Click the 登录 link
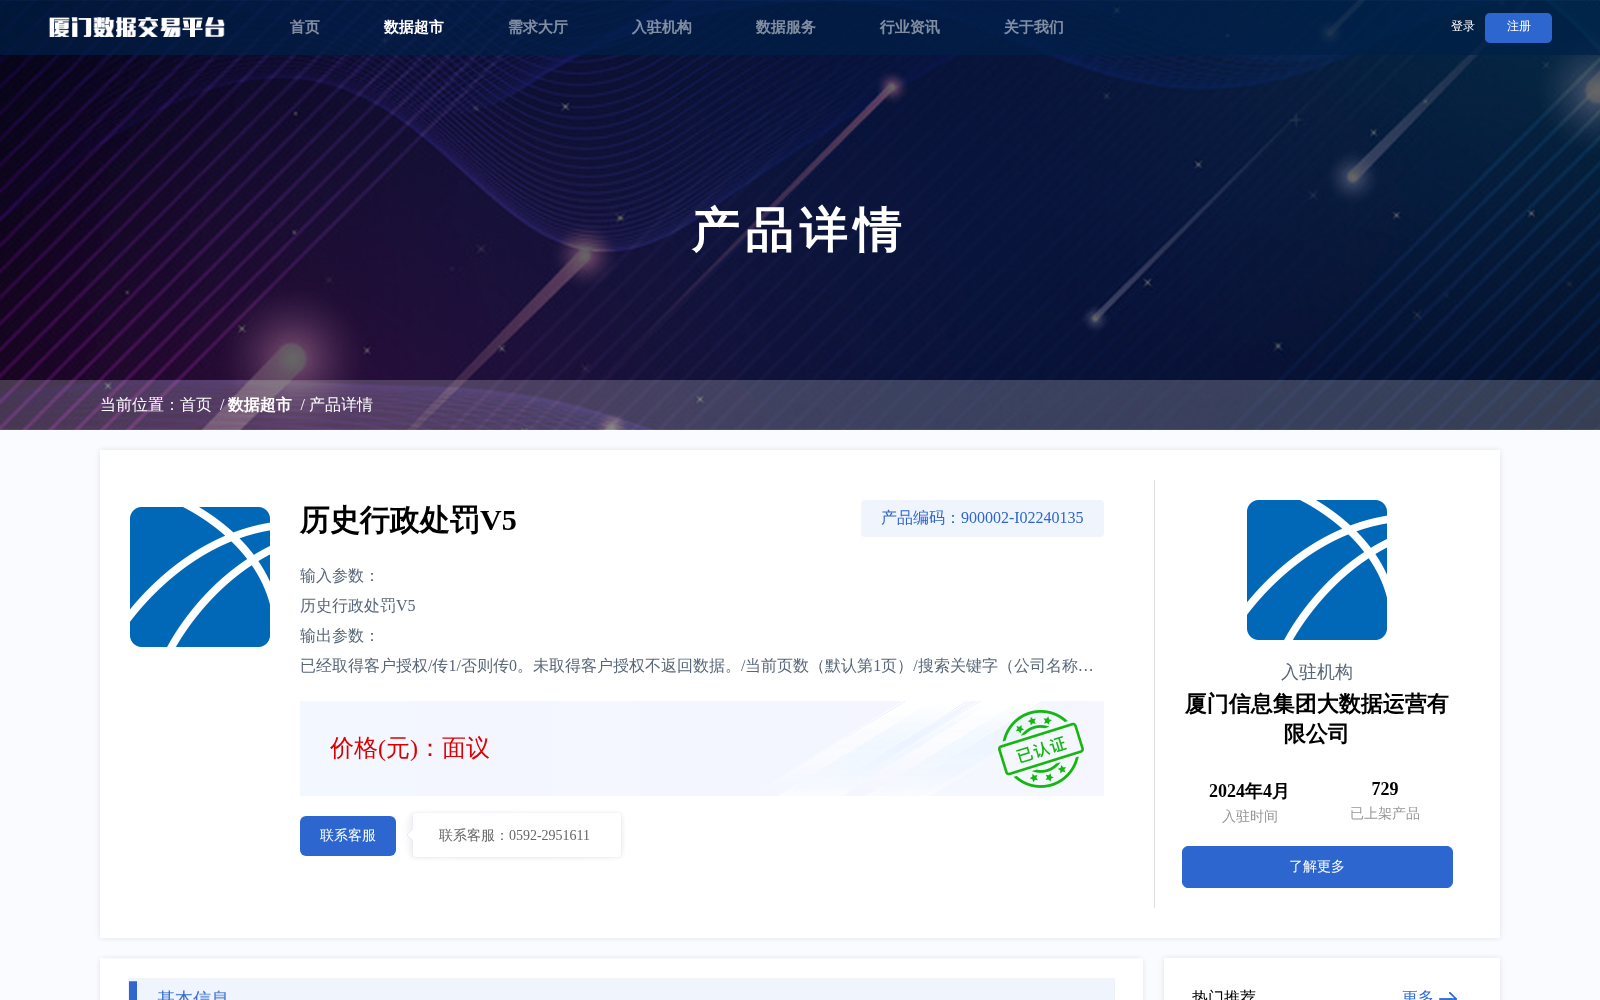Viewport: 1600px width, 1000px height. pyautogui.click(x=1462, y=27)
